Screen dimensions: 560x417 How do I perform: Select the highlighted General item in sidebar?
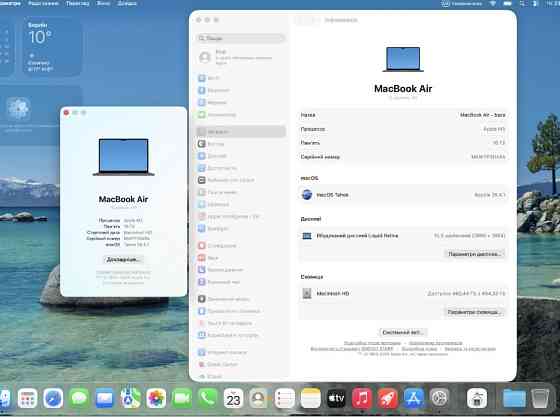(x=241, y=132)
